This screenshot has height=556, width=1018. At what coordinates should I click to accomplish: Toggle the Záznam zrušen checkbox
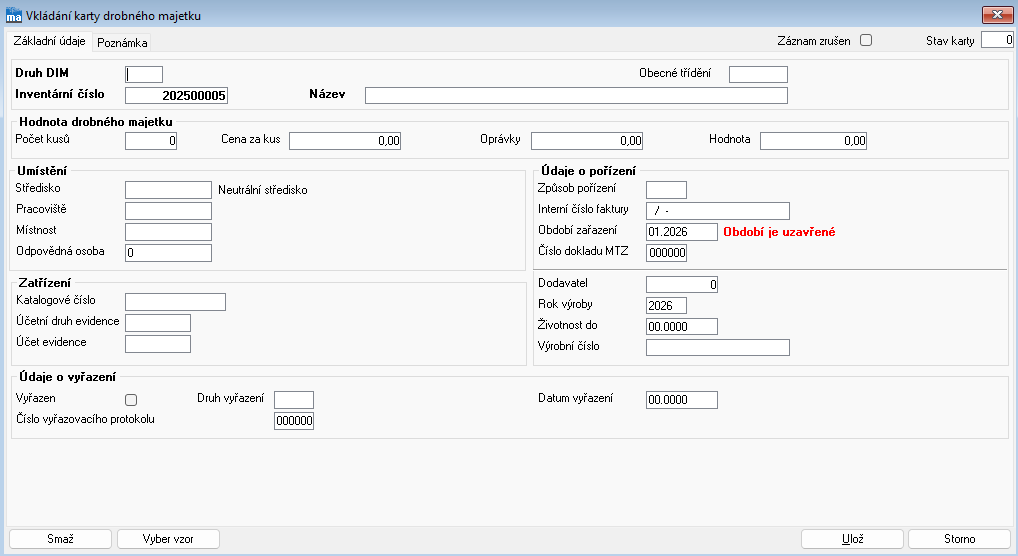866,40
